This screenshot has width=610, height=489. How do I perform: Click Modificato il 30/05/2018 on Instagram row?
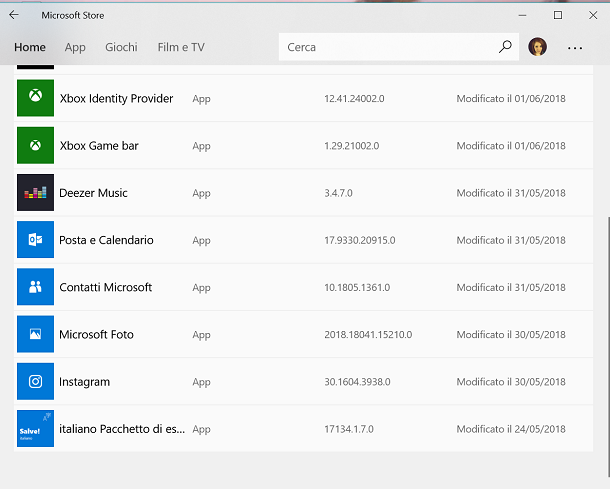pos(511,382)
